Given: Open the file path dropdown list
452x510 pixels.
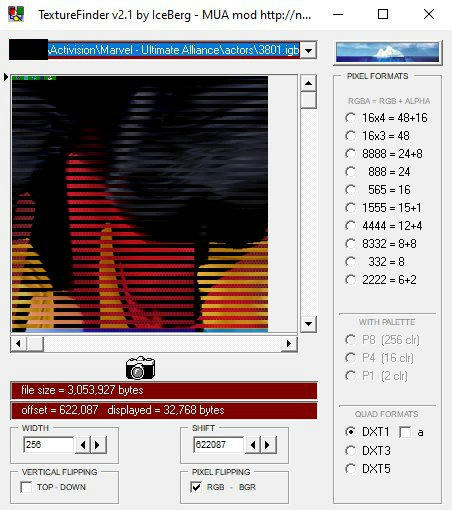Looking at the screenshot, I should tap(308, 50).
